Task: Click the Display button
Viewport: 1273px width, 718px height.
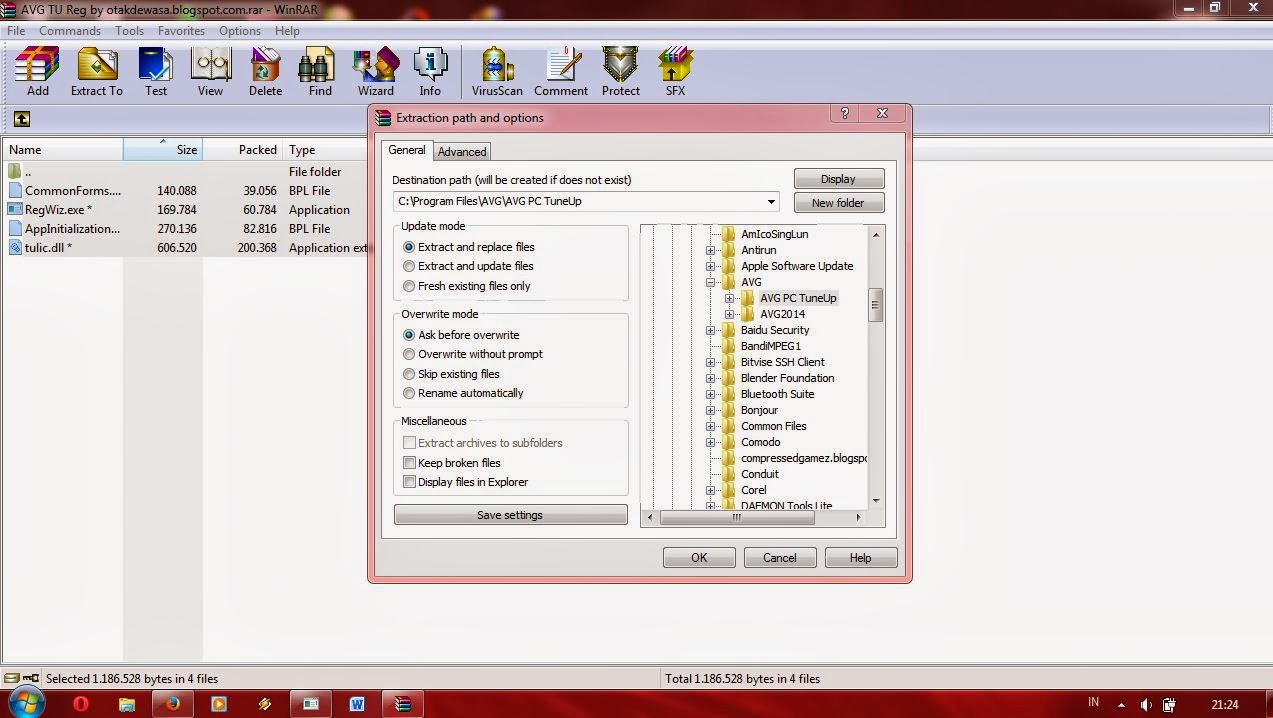Action: 838,179
